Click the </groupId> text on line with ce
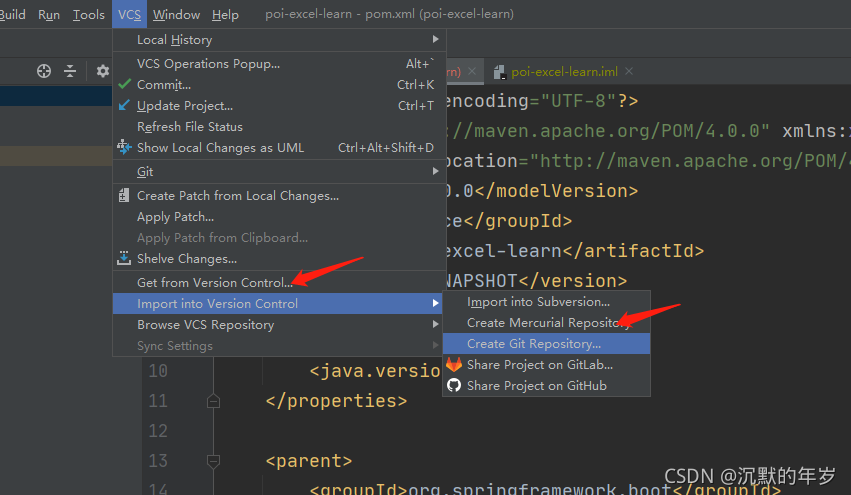This screenshot has height=495, width=851. click(x=517, y=221)
